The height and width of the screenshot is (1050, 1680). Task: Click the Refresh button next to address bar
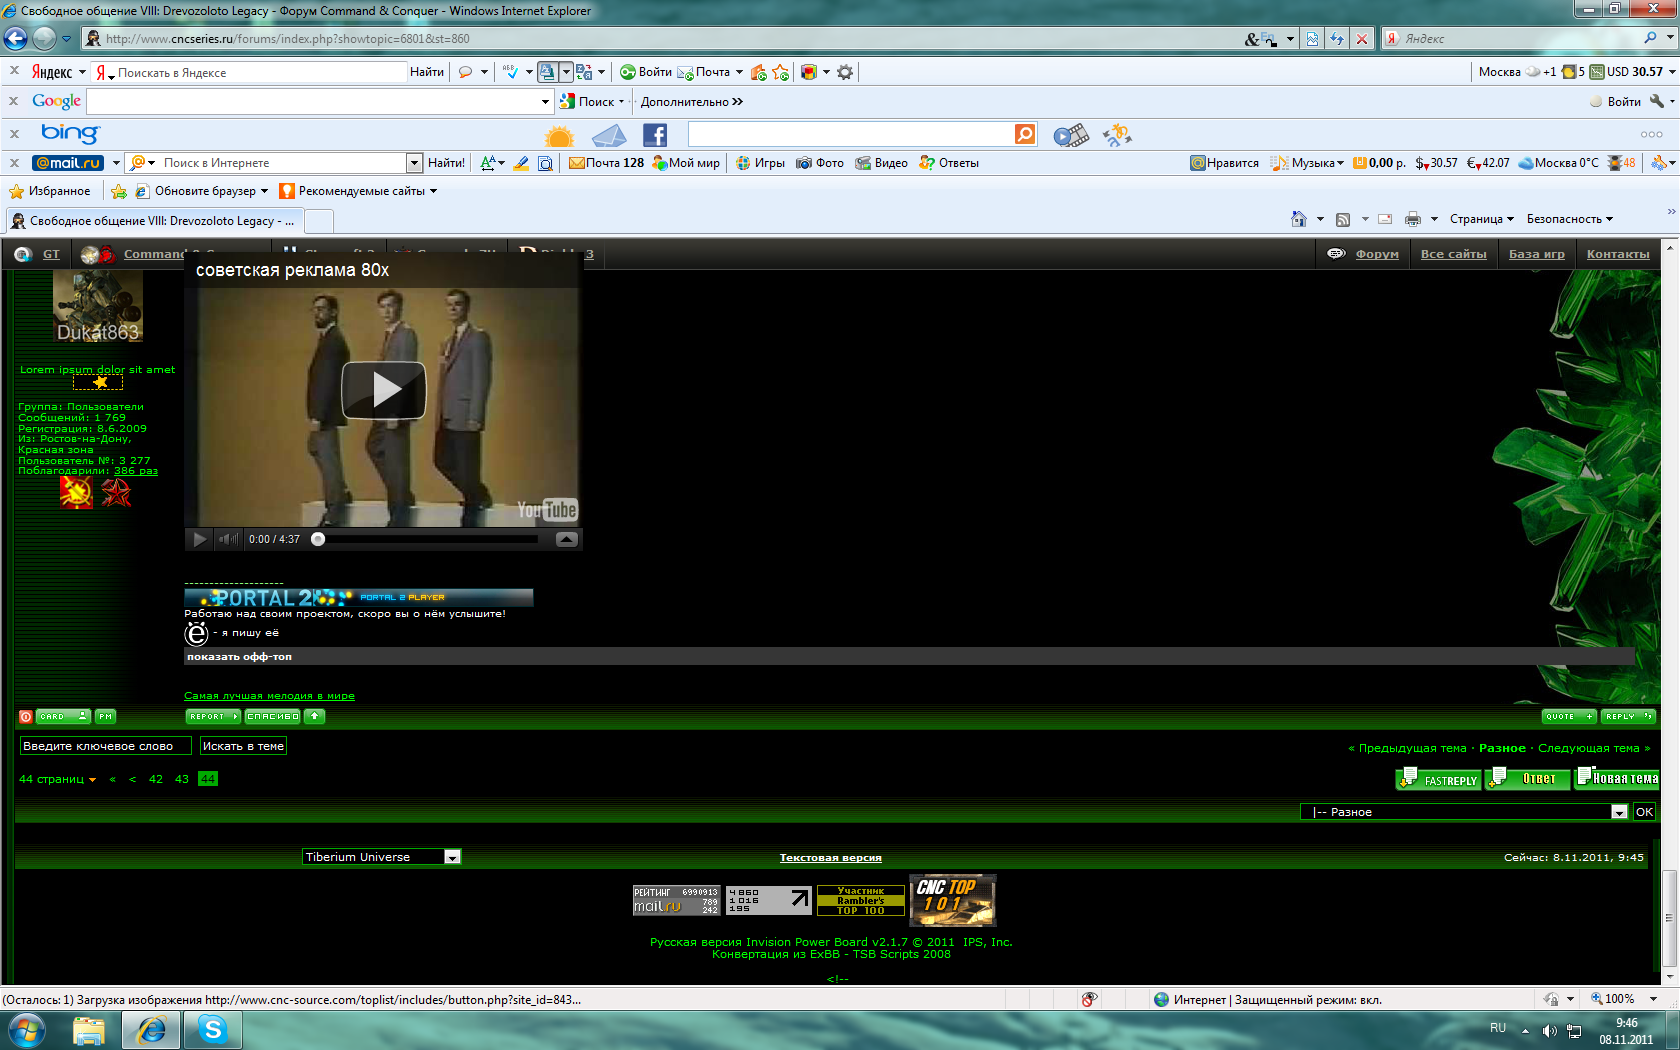[x=1337, y=39]
